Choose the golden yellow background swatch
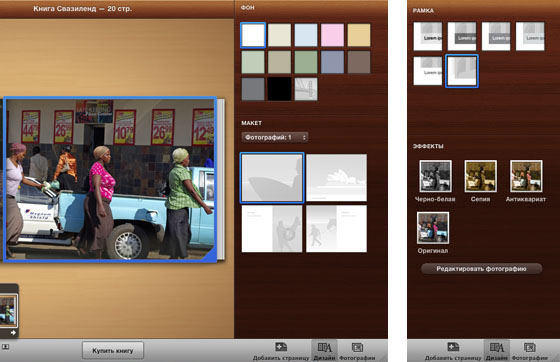 pos(359,35)
